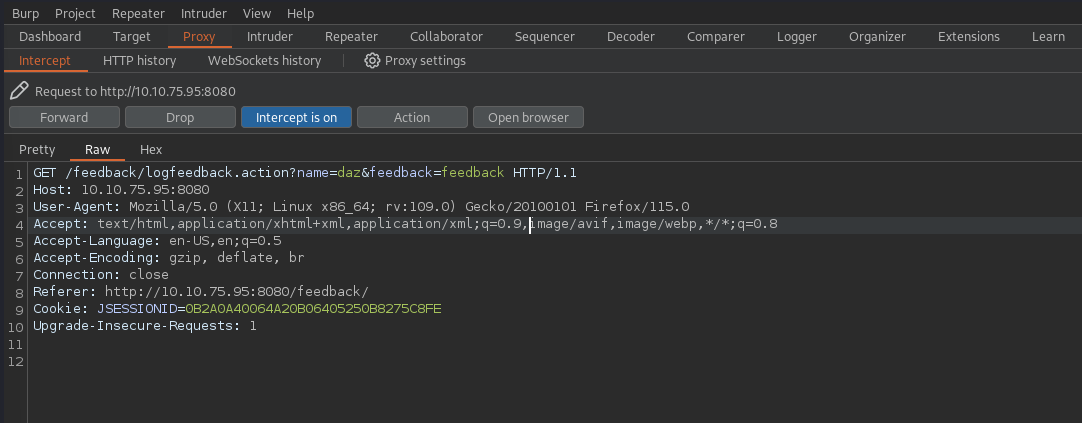Forward the intercepted request
Screen dimensions: 1082x423
tap(64, 117)
